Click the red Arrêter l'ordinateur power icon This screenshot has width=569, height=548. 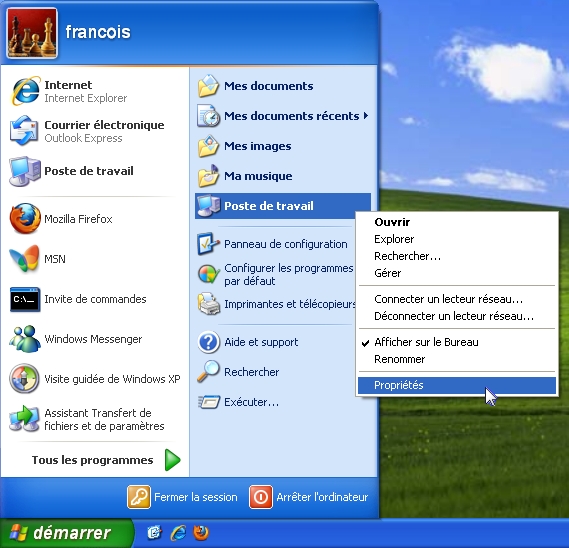pyautogui.click(x=261, y=497)
